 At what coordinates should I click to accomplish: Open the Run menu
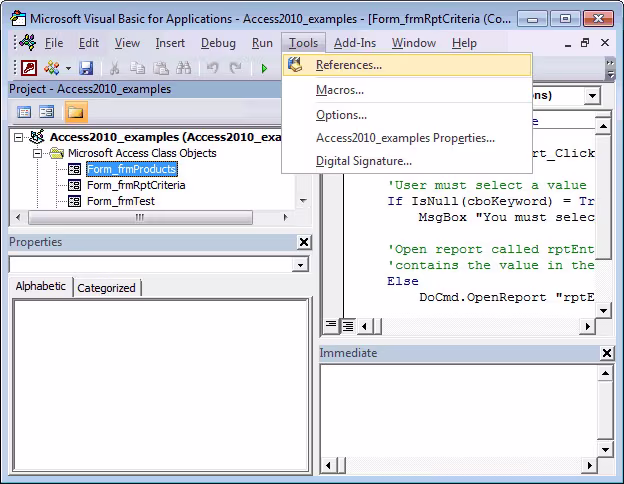point(262,43)
